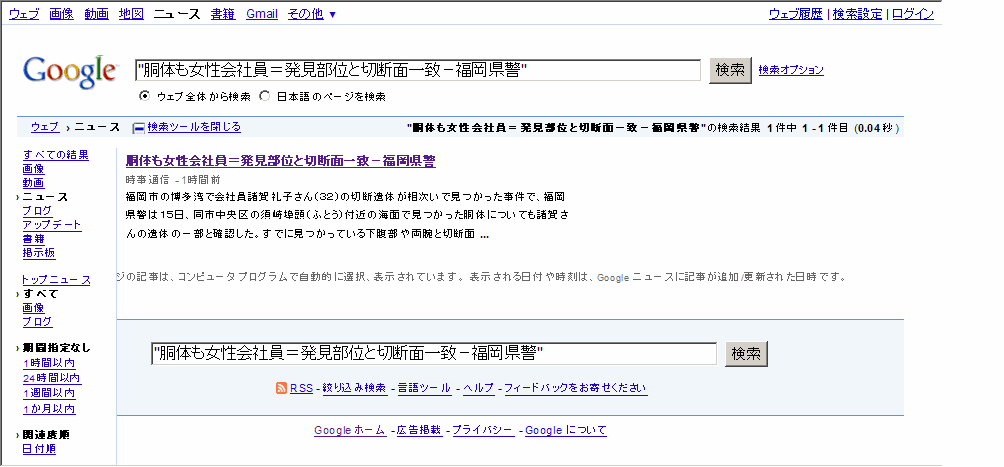Image resolution: width=1004 pixels, height=467 pixels.
Task: Filter results to 1週間以内
Action: (49, 393)
